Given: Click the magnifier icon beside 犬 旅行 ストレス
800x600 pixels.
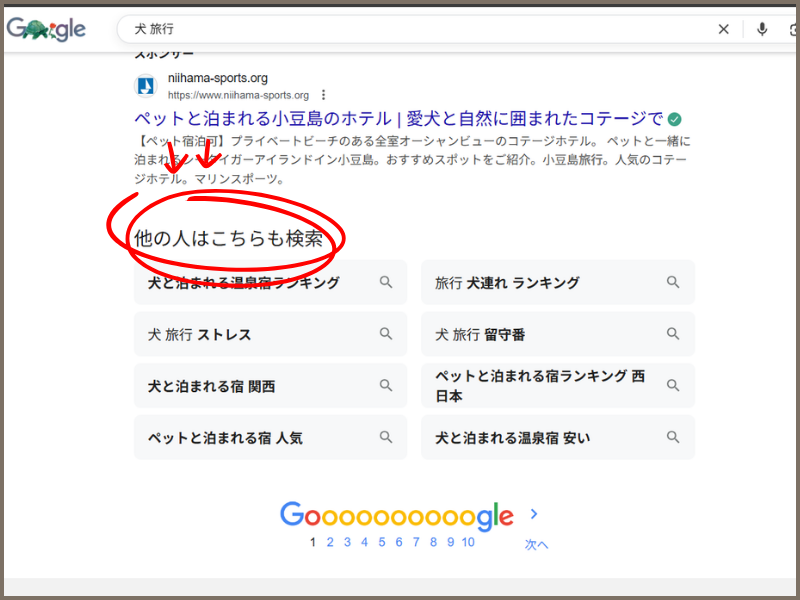Looking at the screenshot, I should (386, 334).
